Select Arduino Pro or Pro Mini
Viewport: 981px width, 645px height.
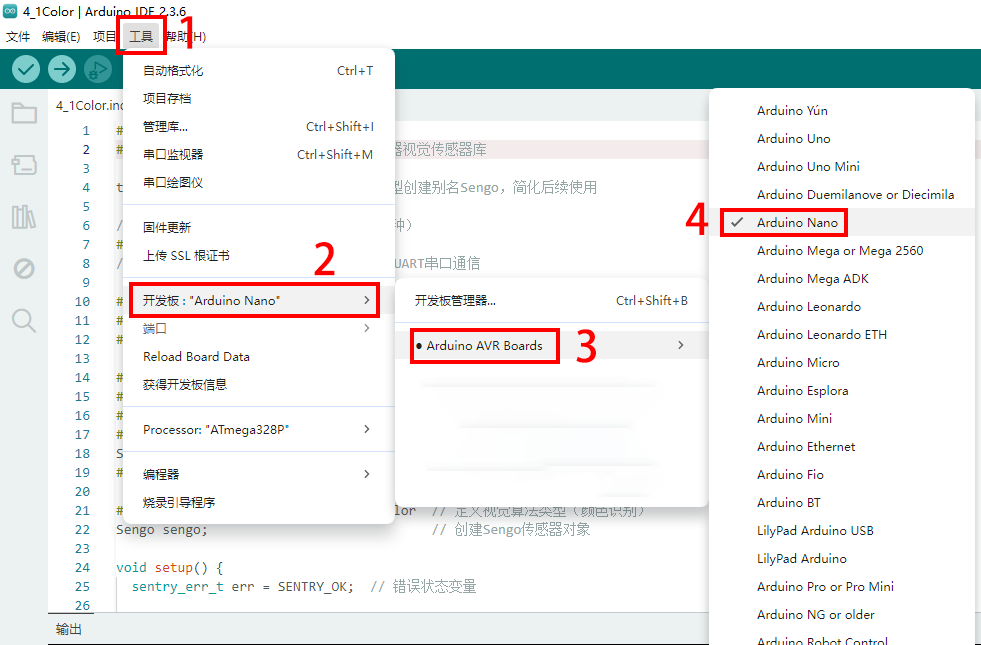842,587
